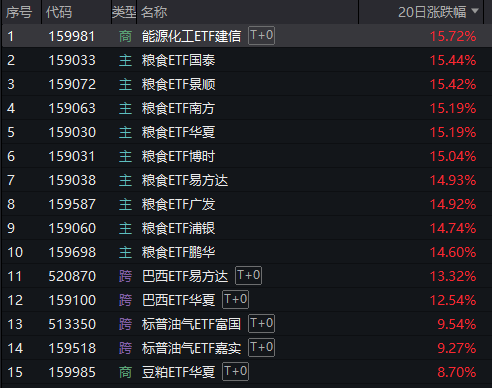This screenshot has width=492, height=388.
Task: Click the 9.27% change value
Action: coord(457,348)
